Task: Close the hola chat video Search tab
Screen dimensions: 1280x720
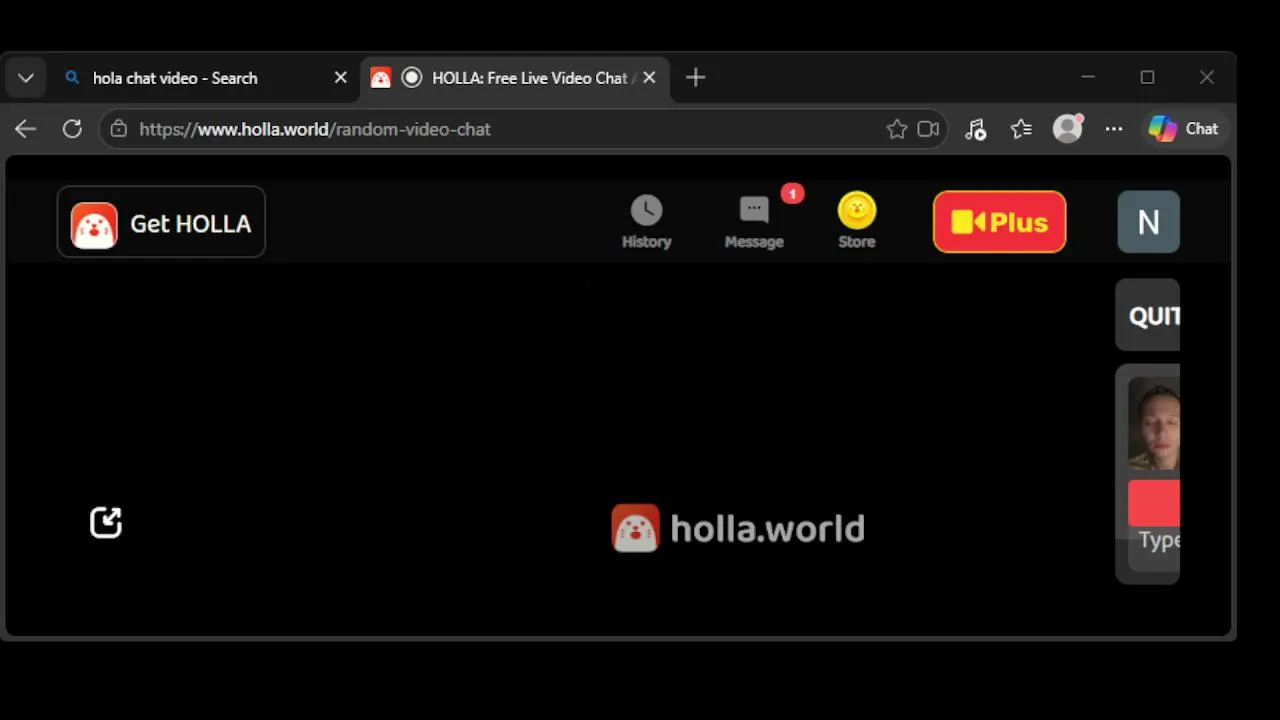Action: (340, 78)
